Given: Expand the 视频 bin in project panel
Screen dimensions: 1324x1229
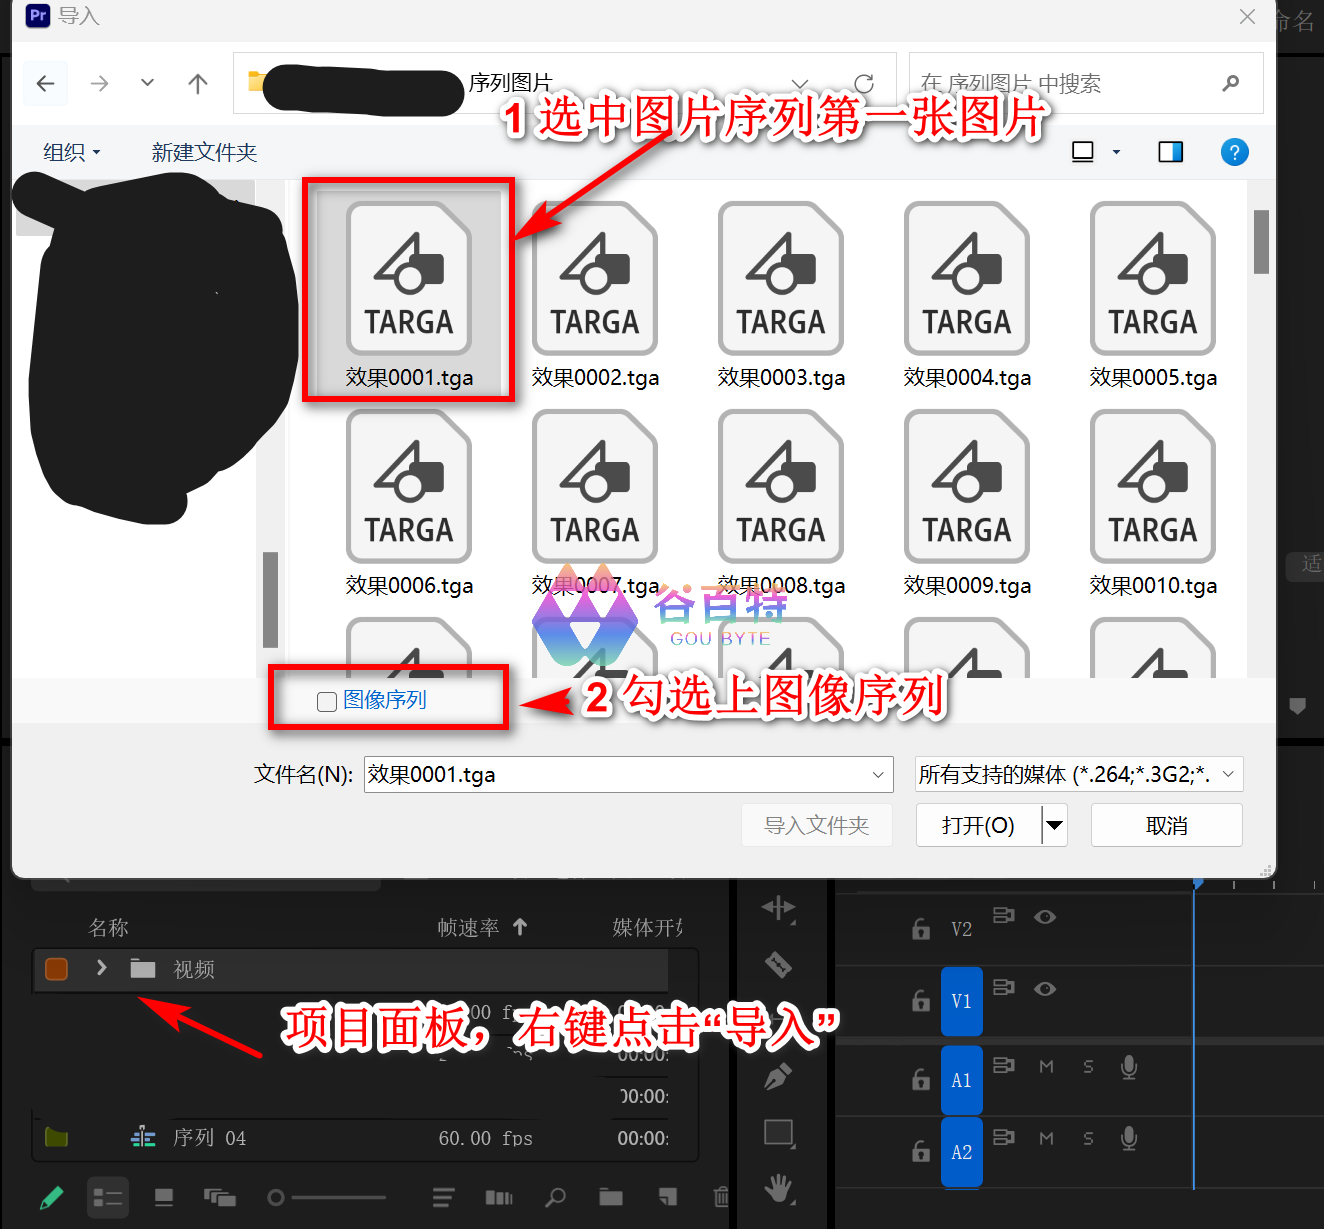Looking at the screenshot, I should tap(100, 968).
